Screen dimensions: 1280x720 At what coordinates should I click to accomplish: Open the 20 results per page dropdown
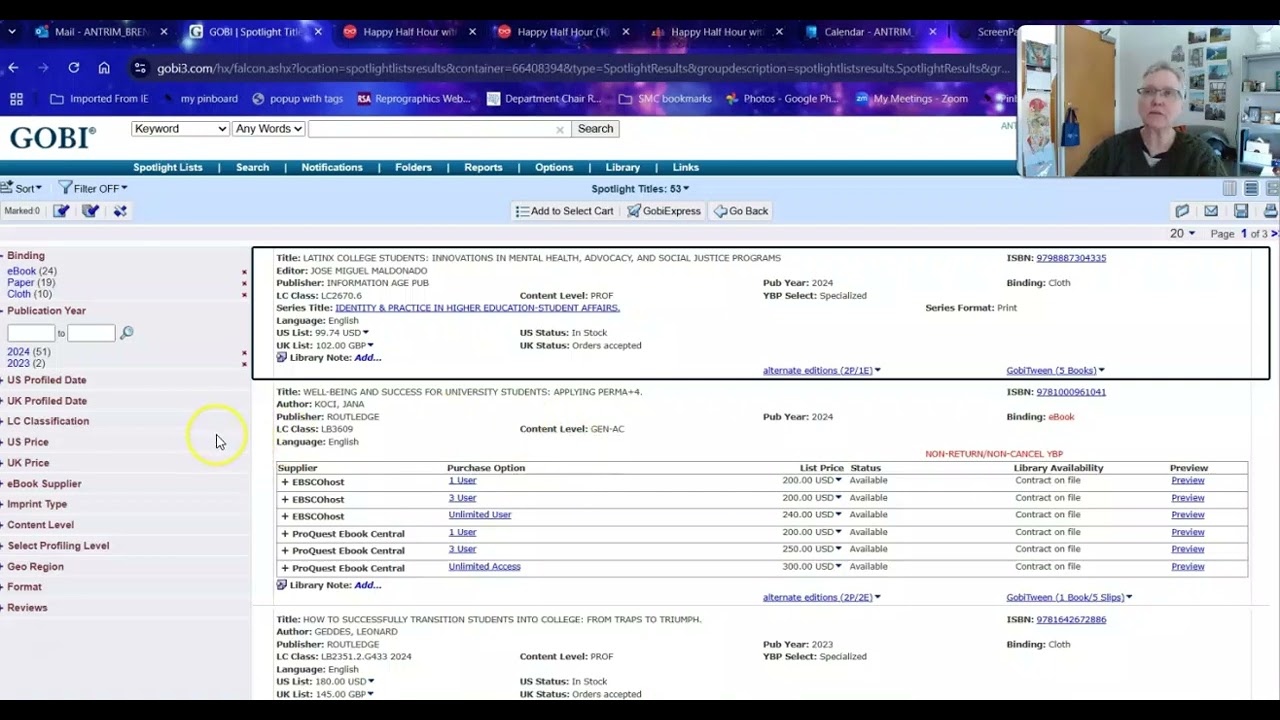[1183, 233]
